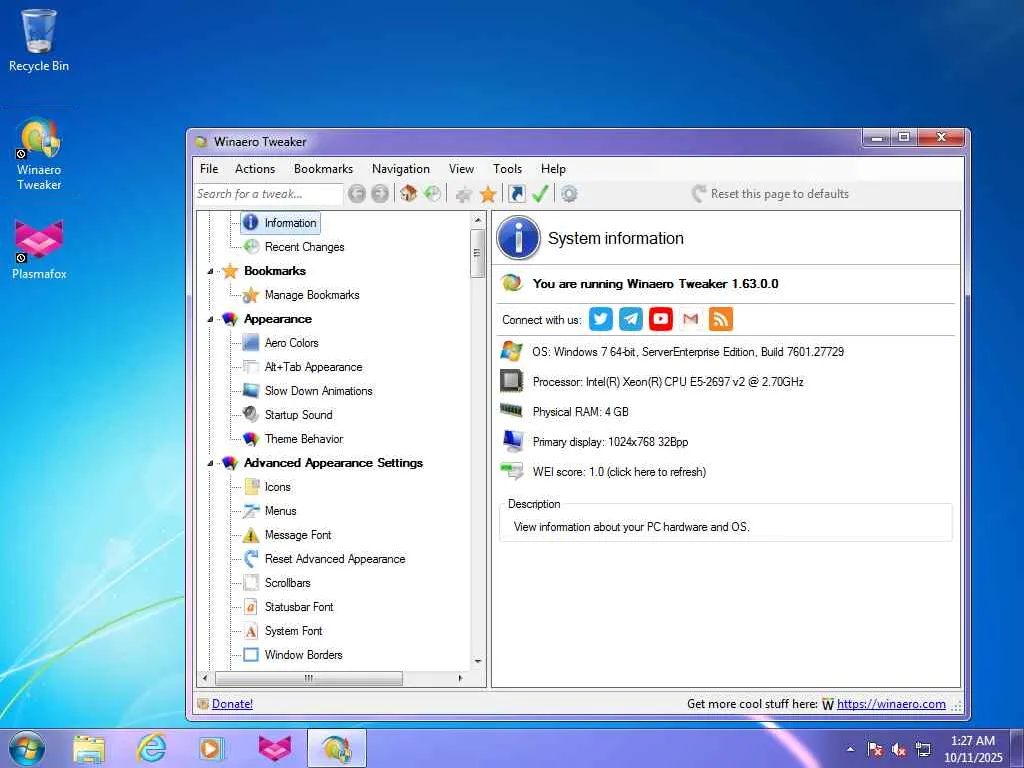This screenshot has width=1024, height=768.
Task: Open the View menu
Action: tap(461, 168)
